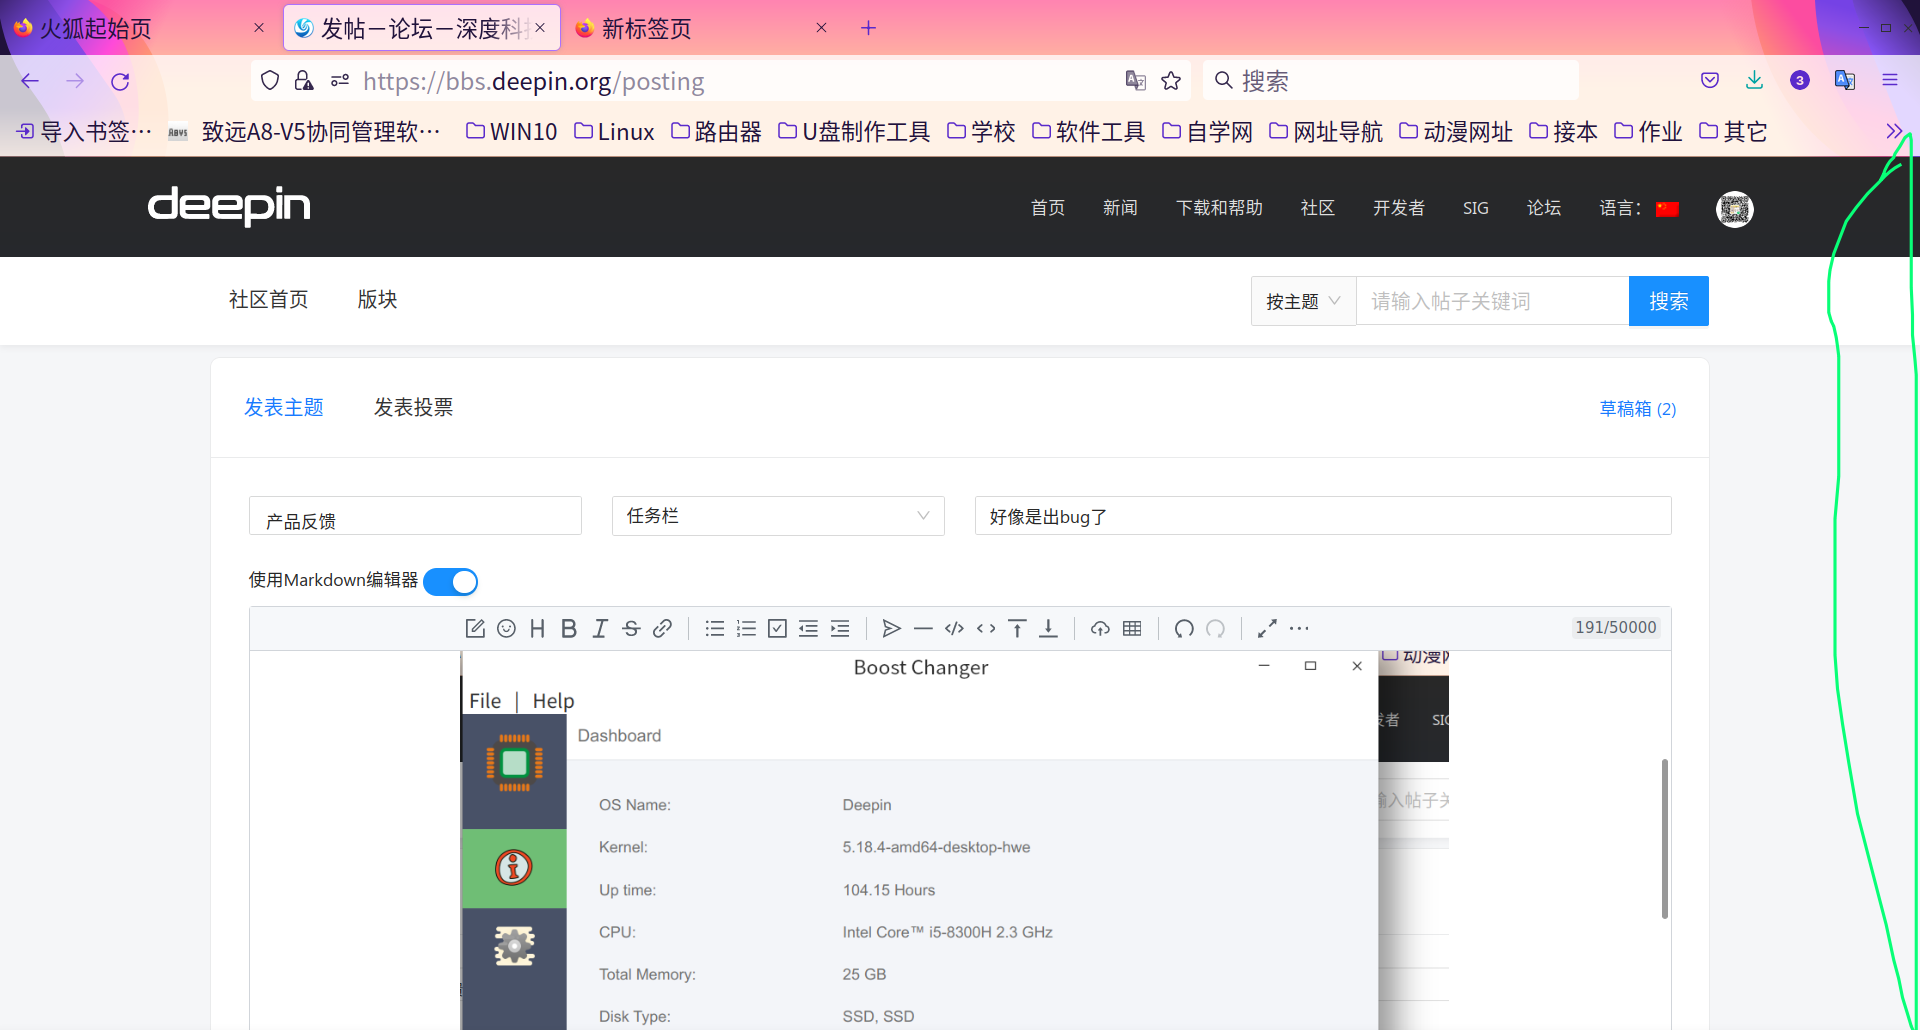Insert a table into the post
This screenshot has width=1920, height=1030.
[1132, 628]
